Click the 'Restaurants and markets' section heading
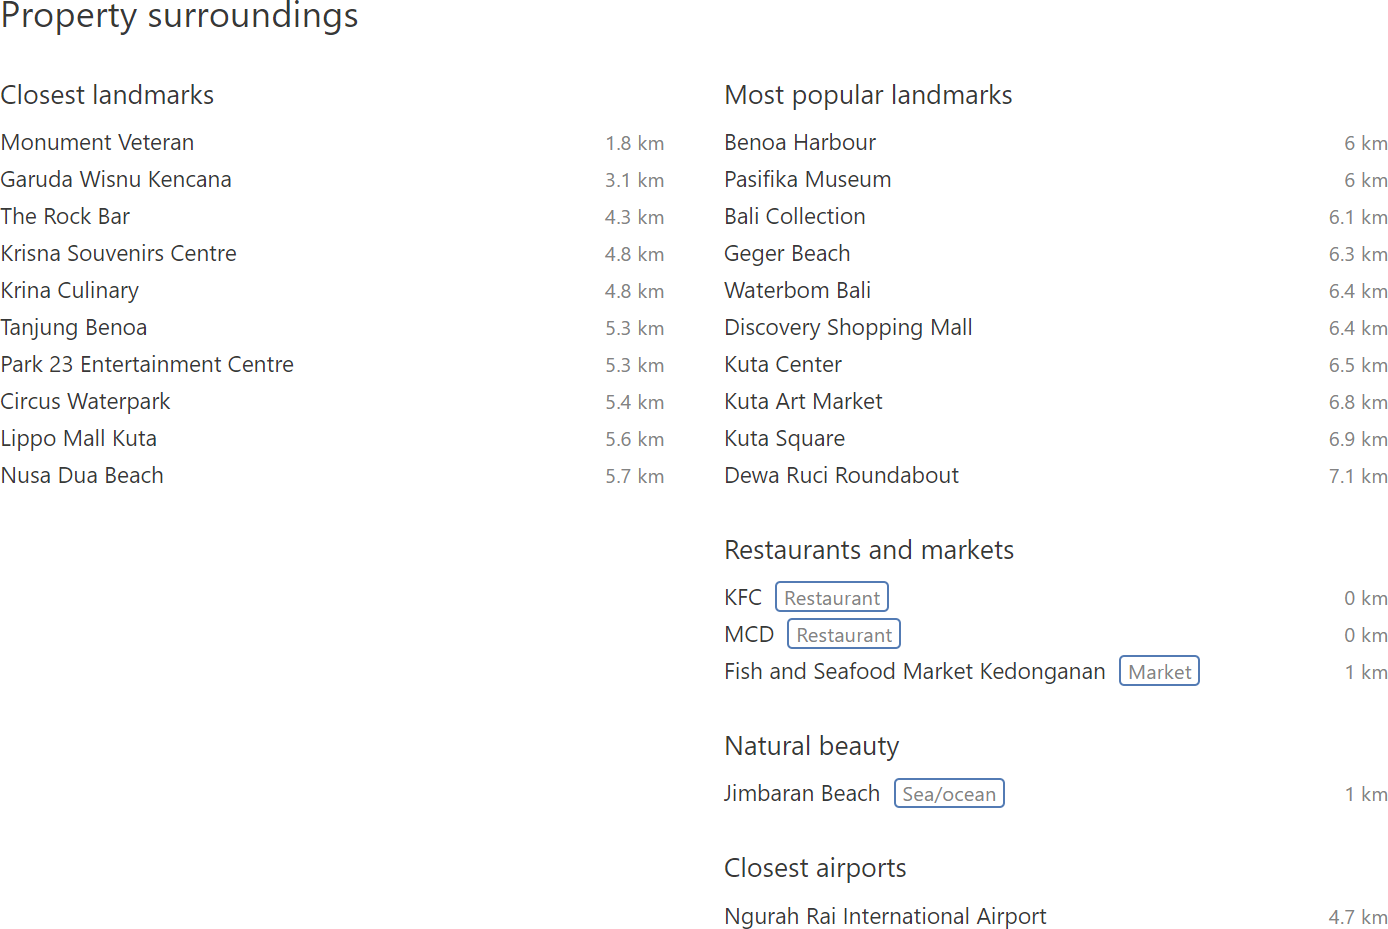Screen dimensions: 1388x929 (869, 550)
